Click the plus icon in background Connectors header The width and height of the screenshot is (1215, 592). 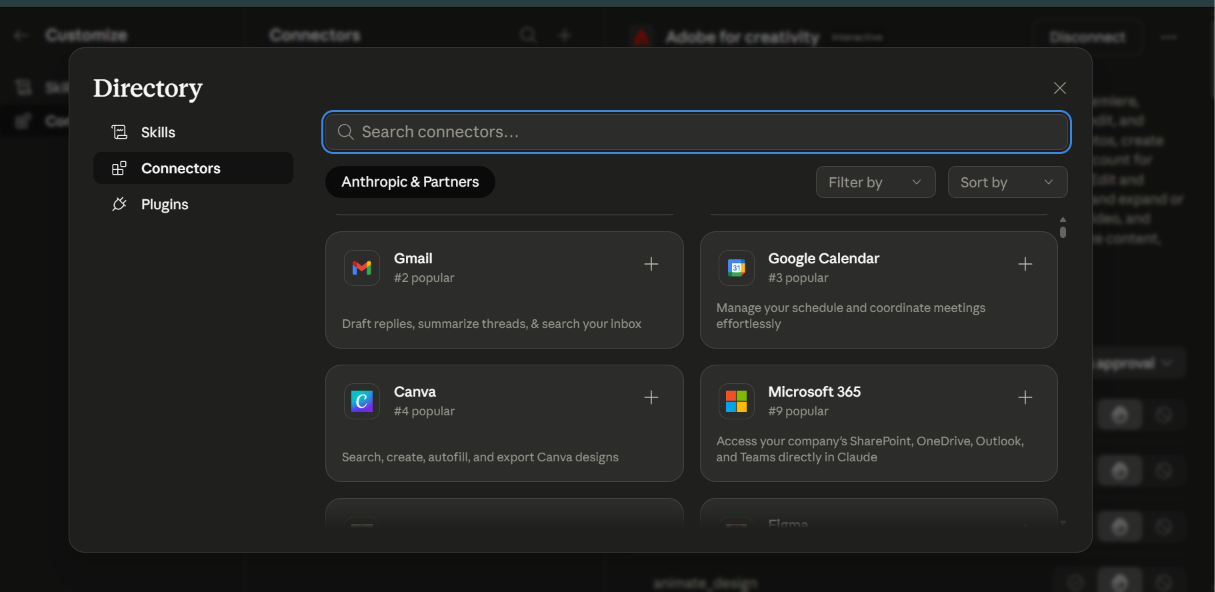point(564,35)
